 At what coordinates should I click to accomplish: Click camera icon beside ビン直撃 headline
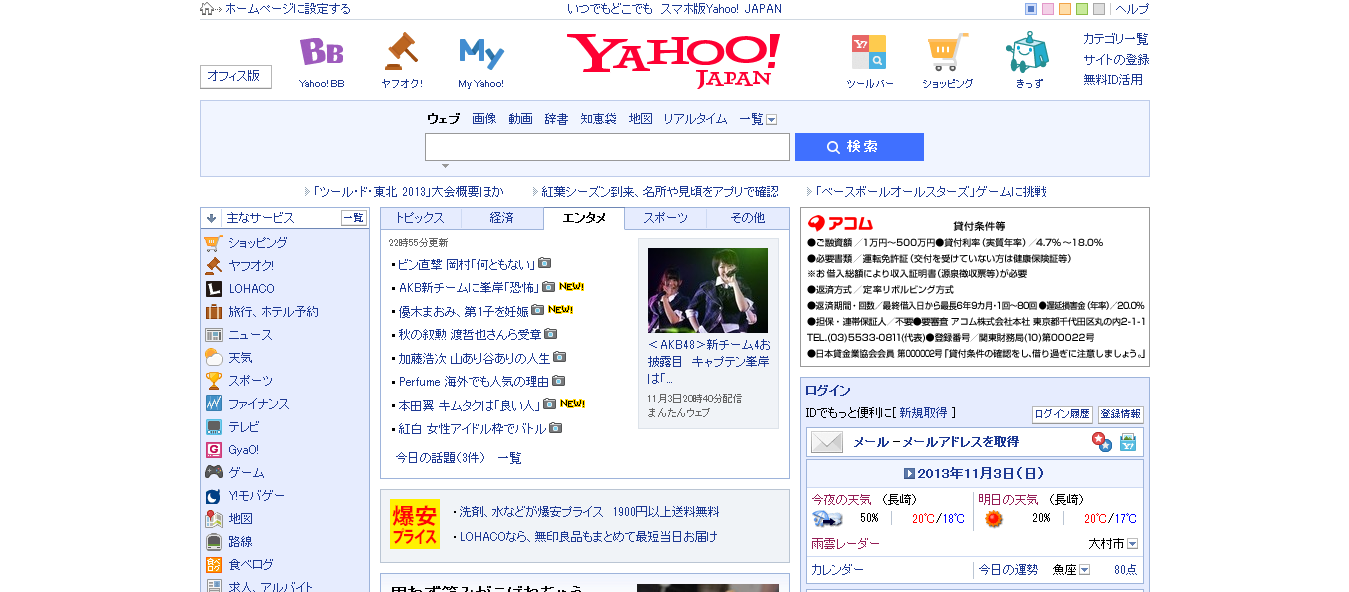(544, 263)
